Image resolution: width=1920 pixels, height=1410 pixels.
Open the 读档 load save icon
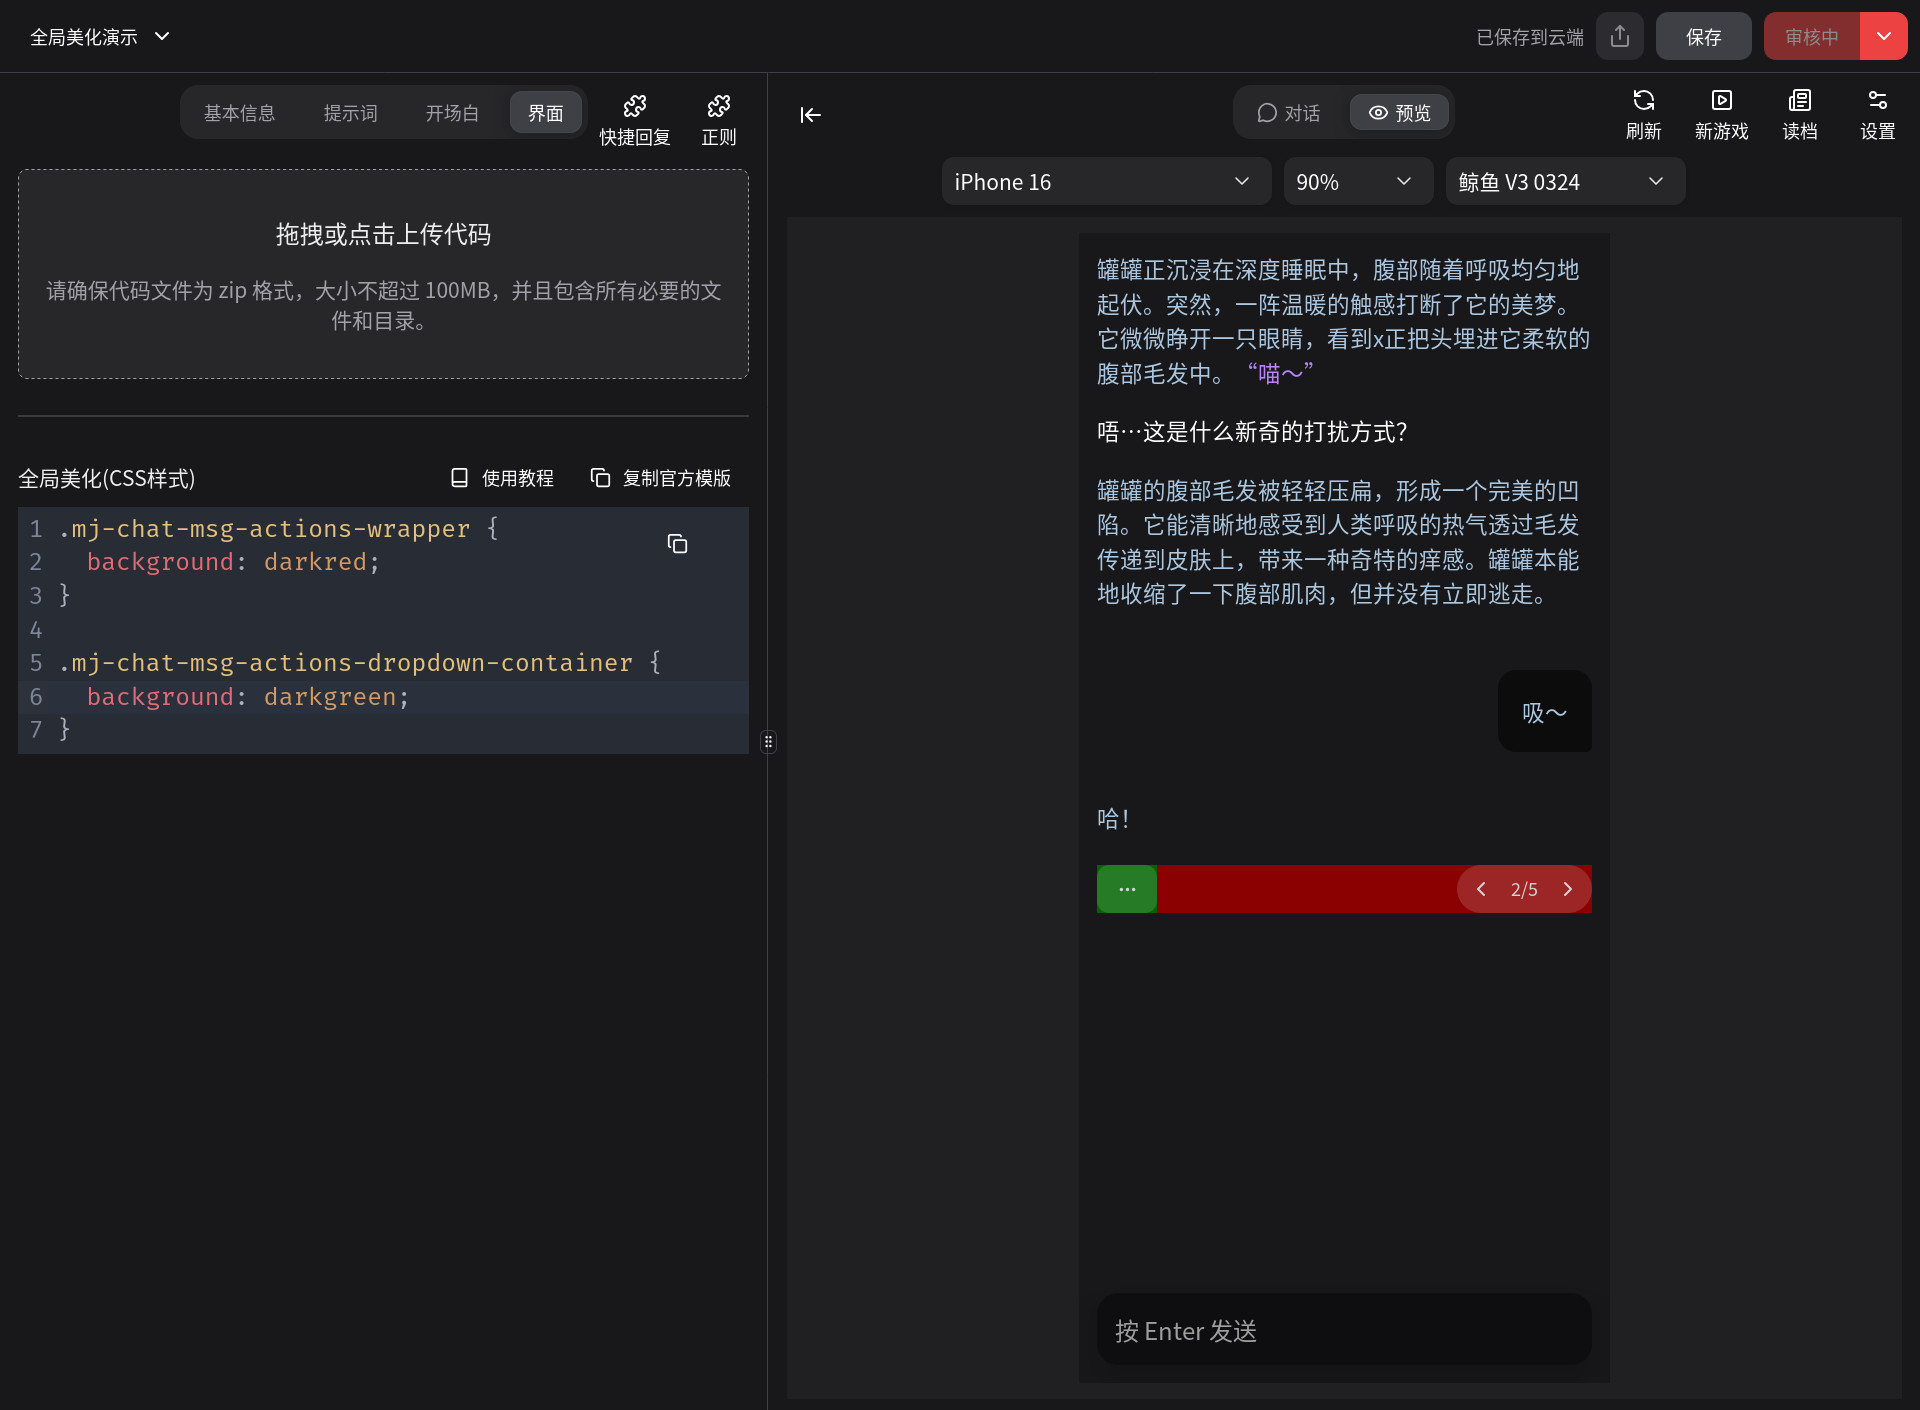click(1799, 114)
